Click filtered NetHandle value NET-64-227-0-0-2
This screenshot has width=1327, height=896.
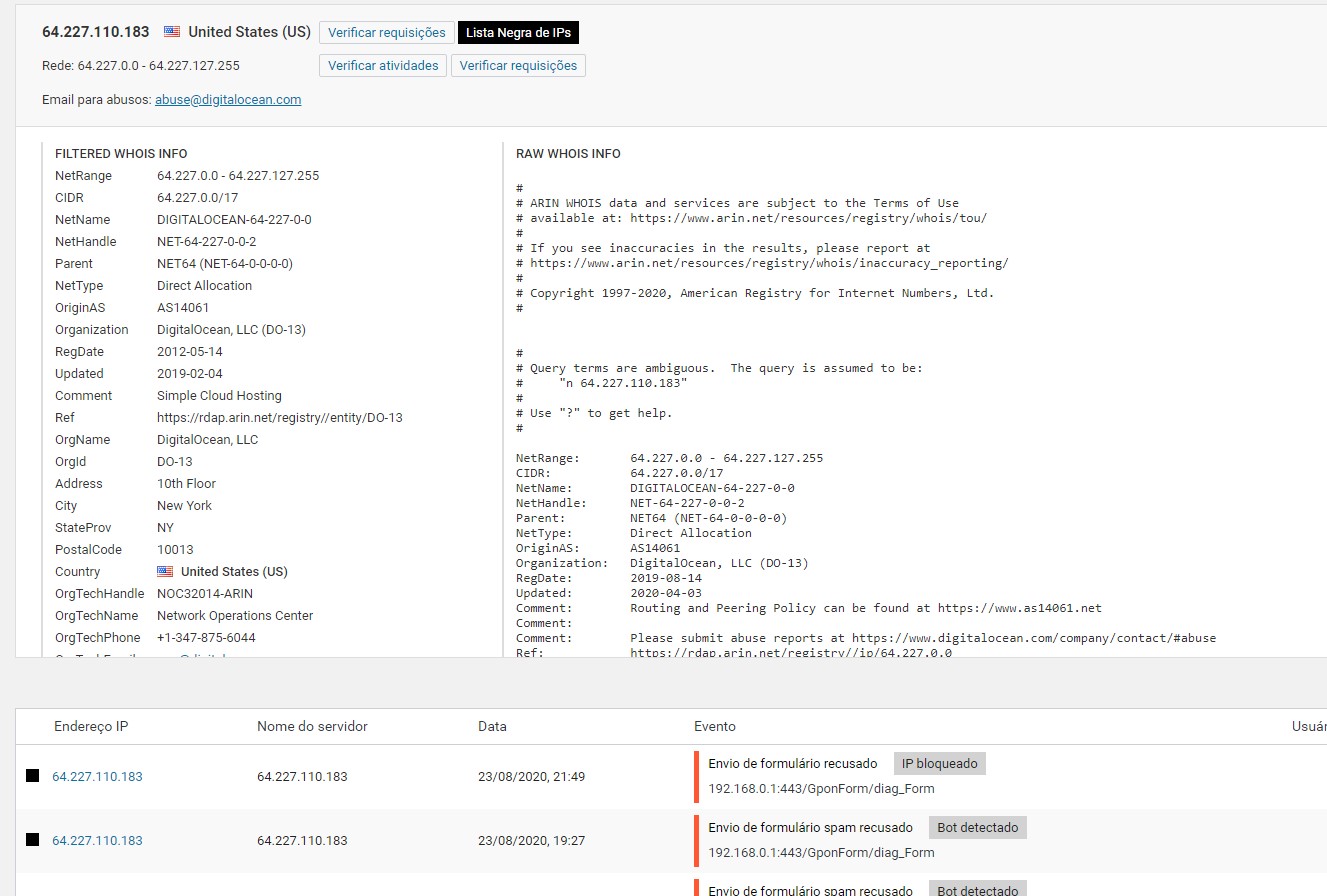tap(207, 242)
